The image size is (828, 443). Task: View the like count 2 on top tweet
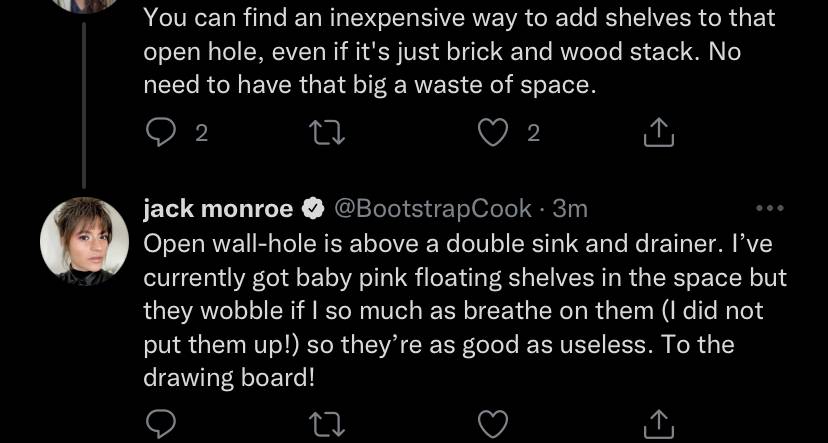pyautogui.click(x=534, y=134)
